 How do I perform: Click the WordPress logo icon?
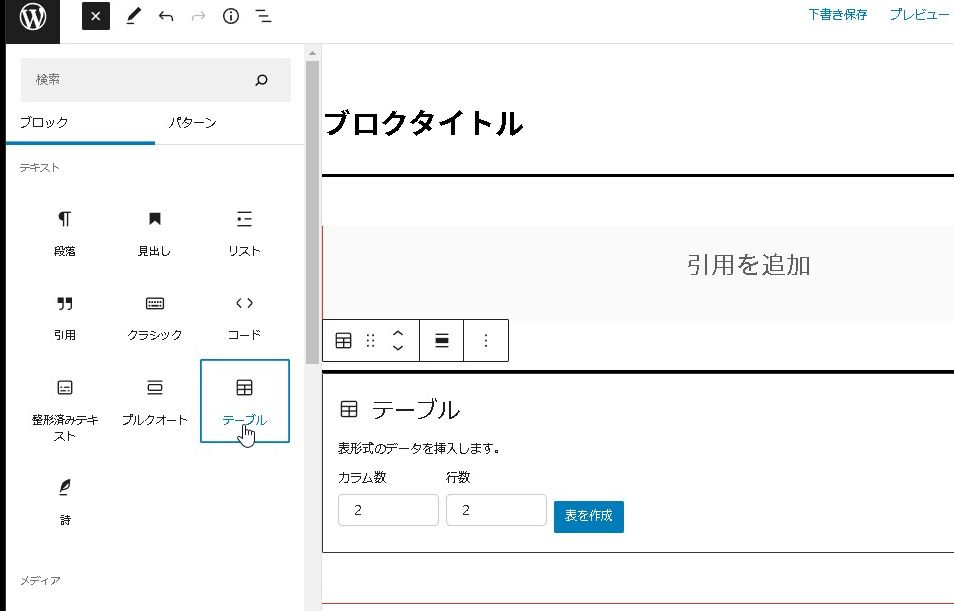(x=32, y=18)
